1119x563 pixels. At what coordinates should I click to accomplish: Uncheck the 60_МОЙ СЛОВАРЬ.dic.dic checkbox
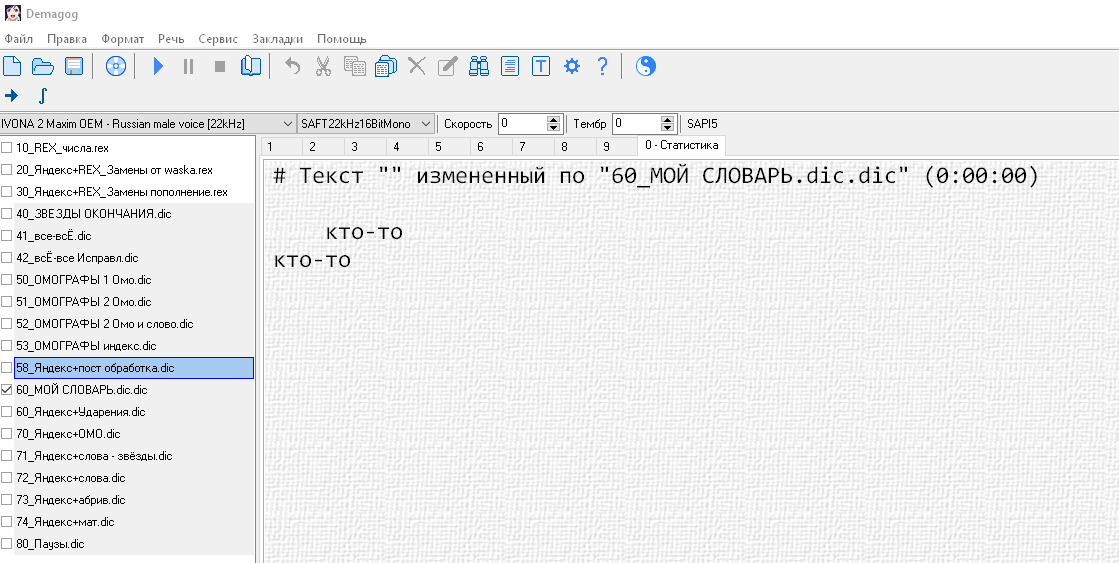[7, 390]
